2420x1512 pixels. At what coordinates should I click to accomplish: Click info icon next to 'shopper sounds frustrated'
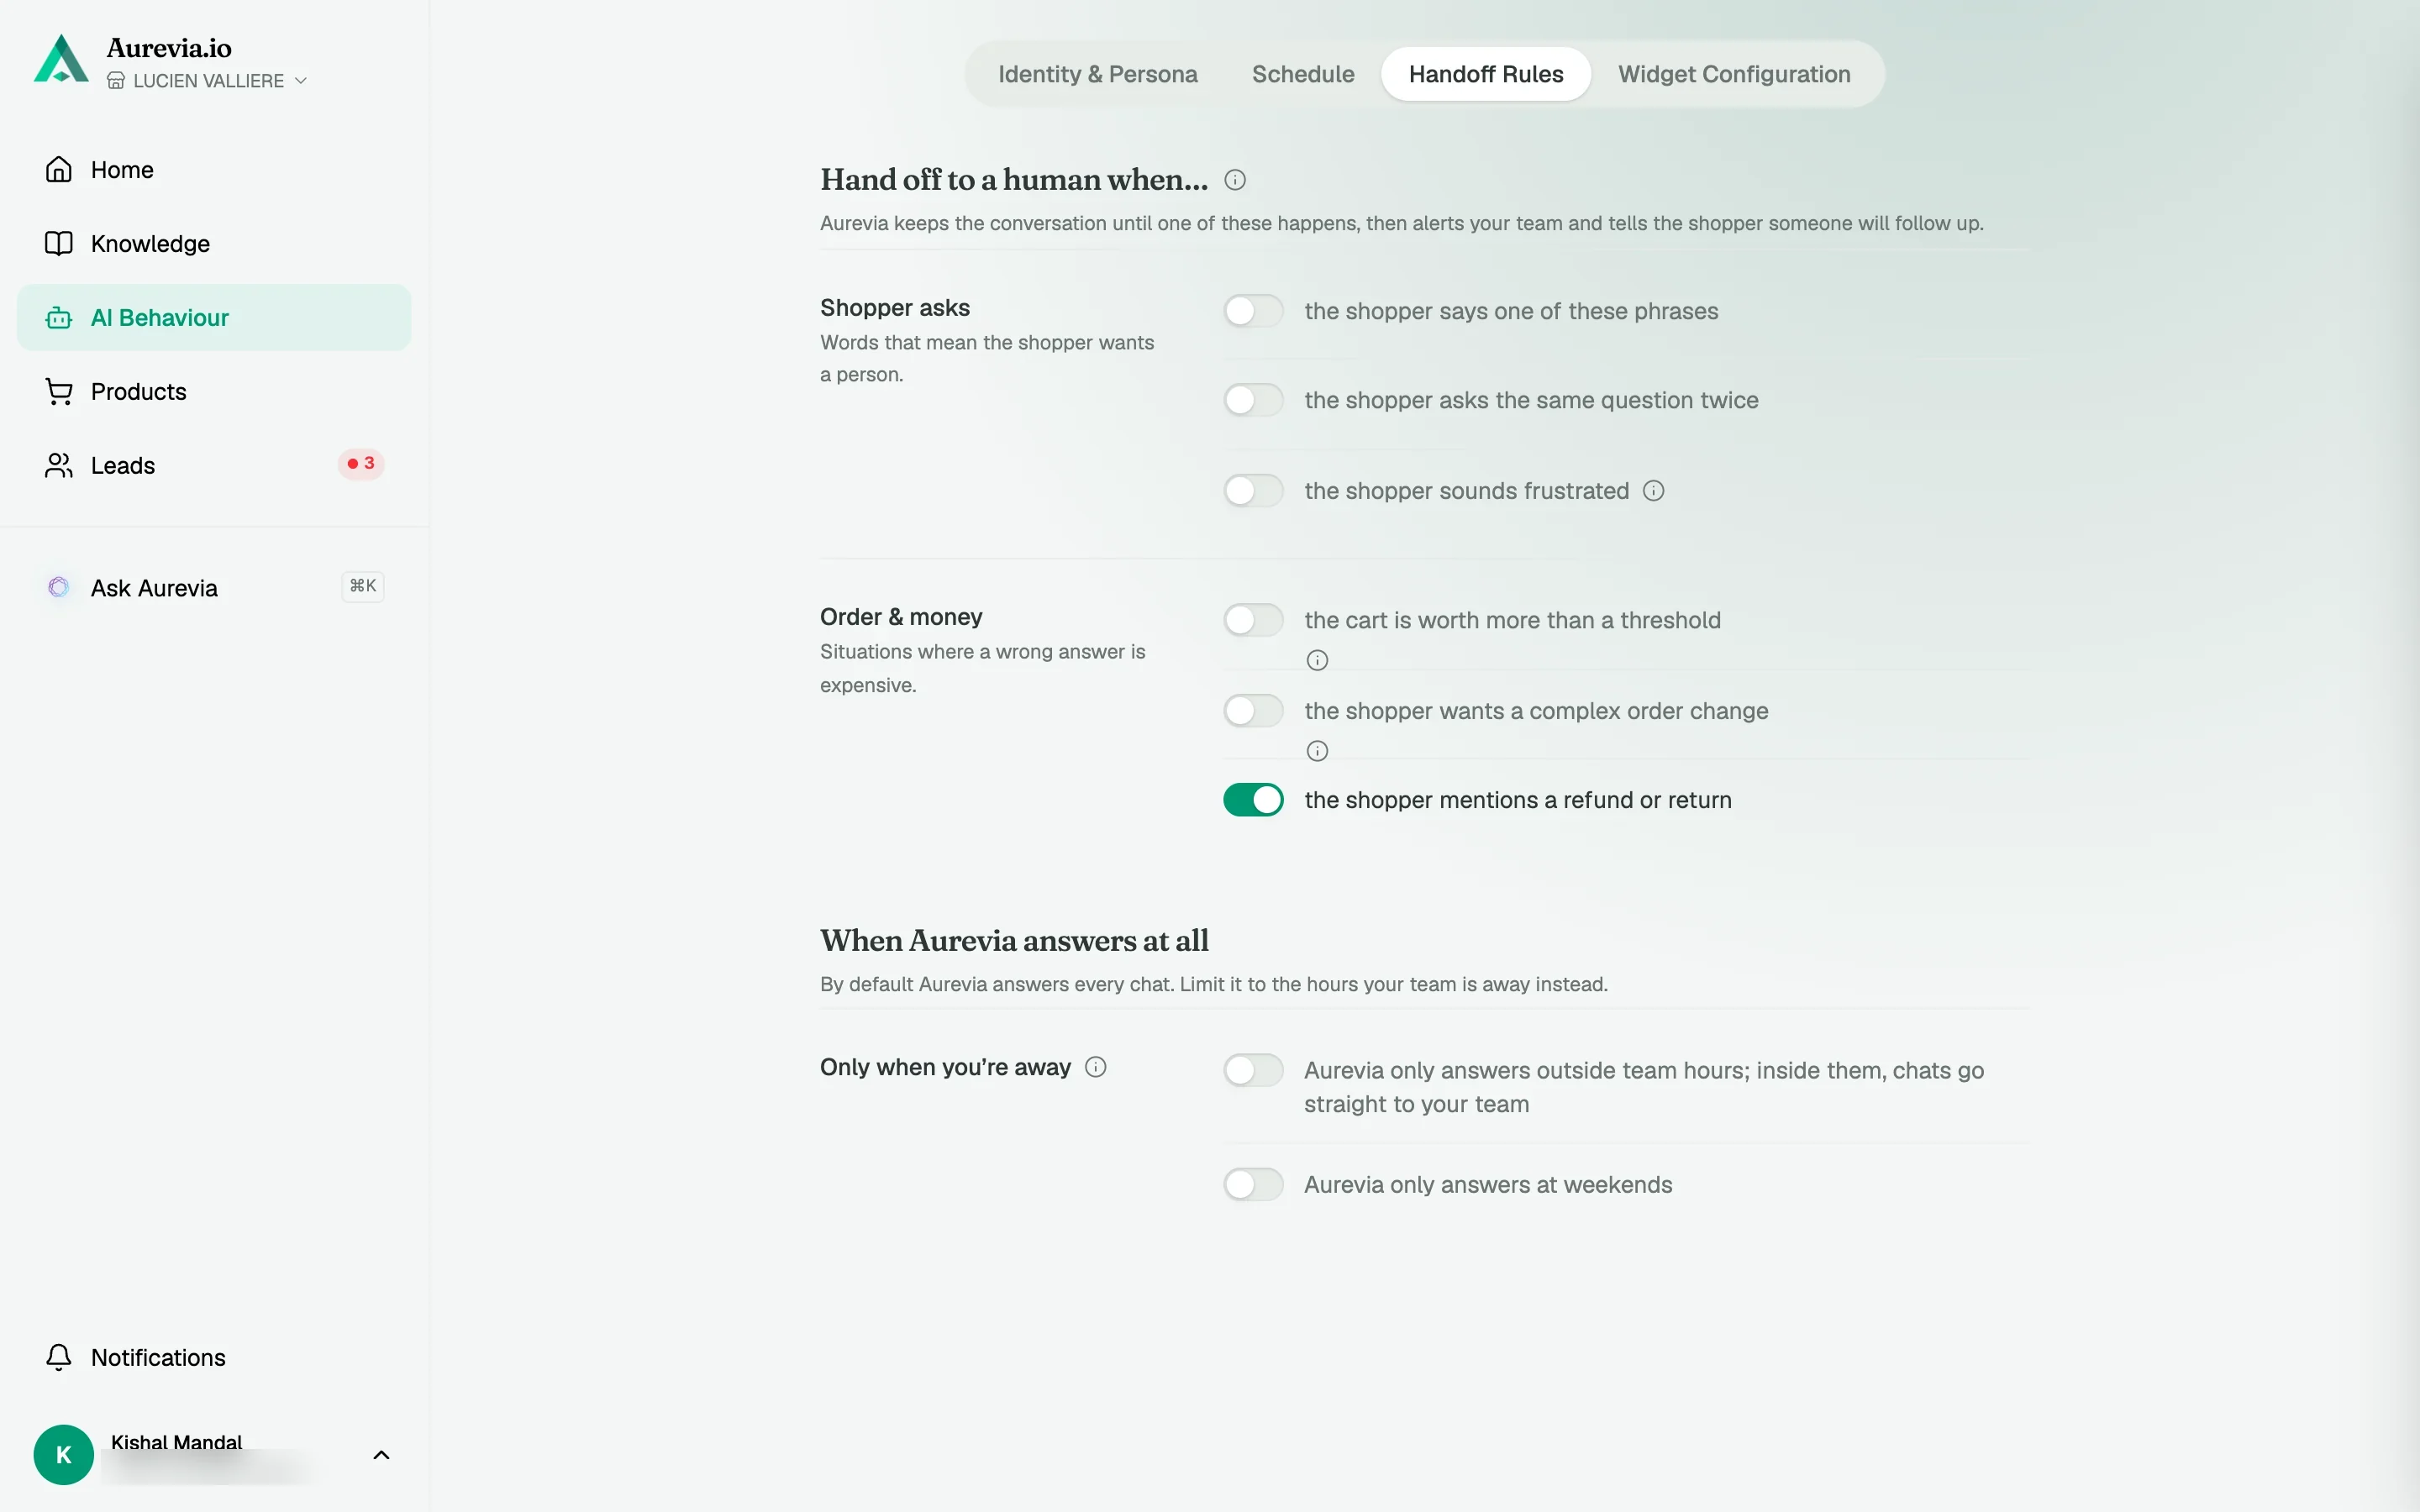[x=1654, y=491]
